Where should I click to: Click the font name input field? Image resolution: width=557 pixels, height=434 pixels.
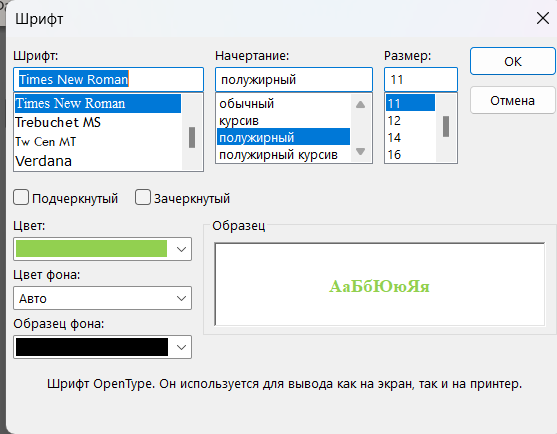108,80
